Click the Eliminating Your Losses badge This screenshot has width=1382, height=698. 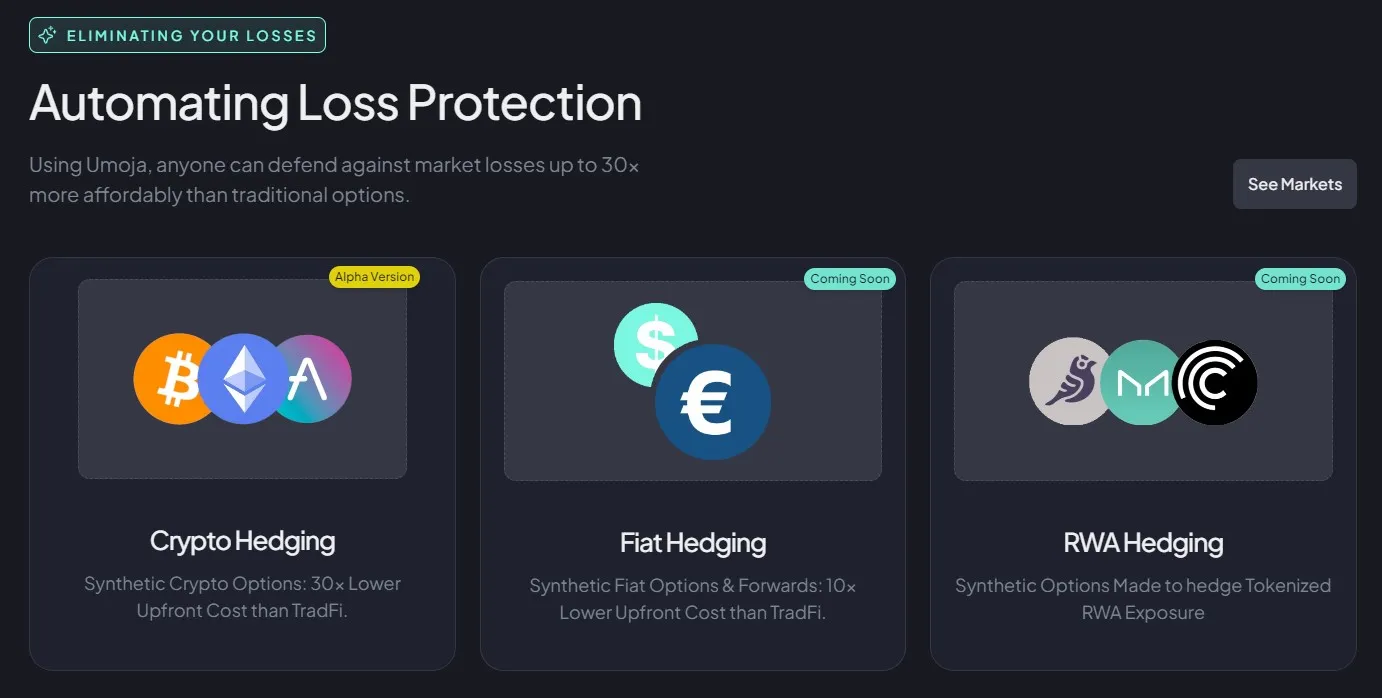(177, 34)
